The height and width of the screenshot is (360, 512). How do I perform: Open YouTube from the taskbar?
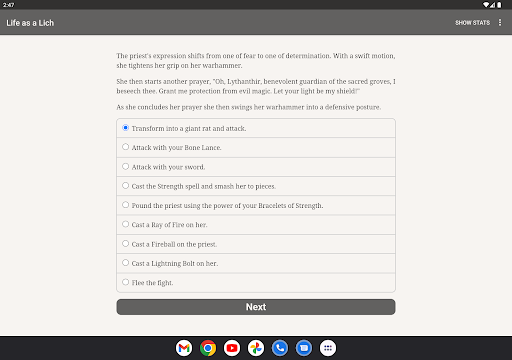[x=232, y=348]
